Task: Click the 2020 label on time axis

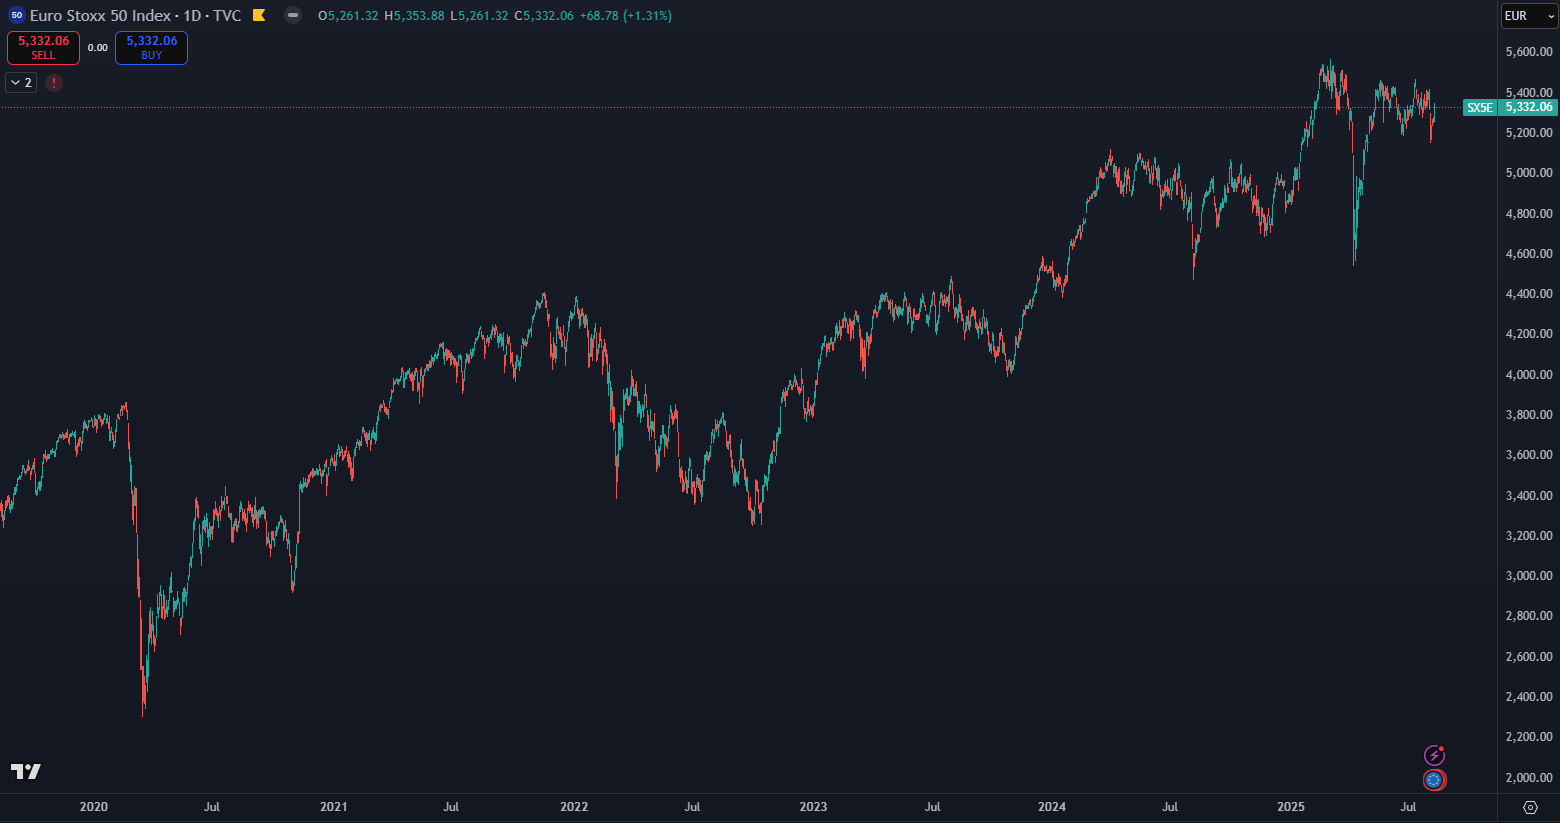Action: click(x=93, y=807)
